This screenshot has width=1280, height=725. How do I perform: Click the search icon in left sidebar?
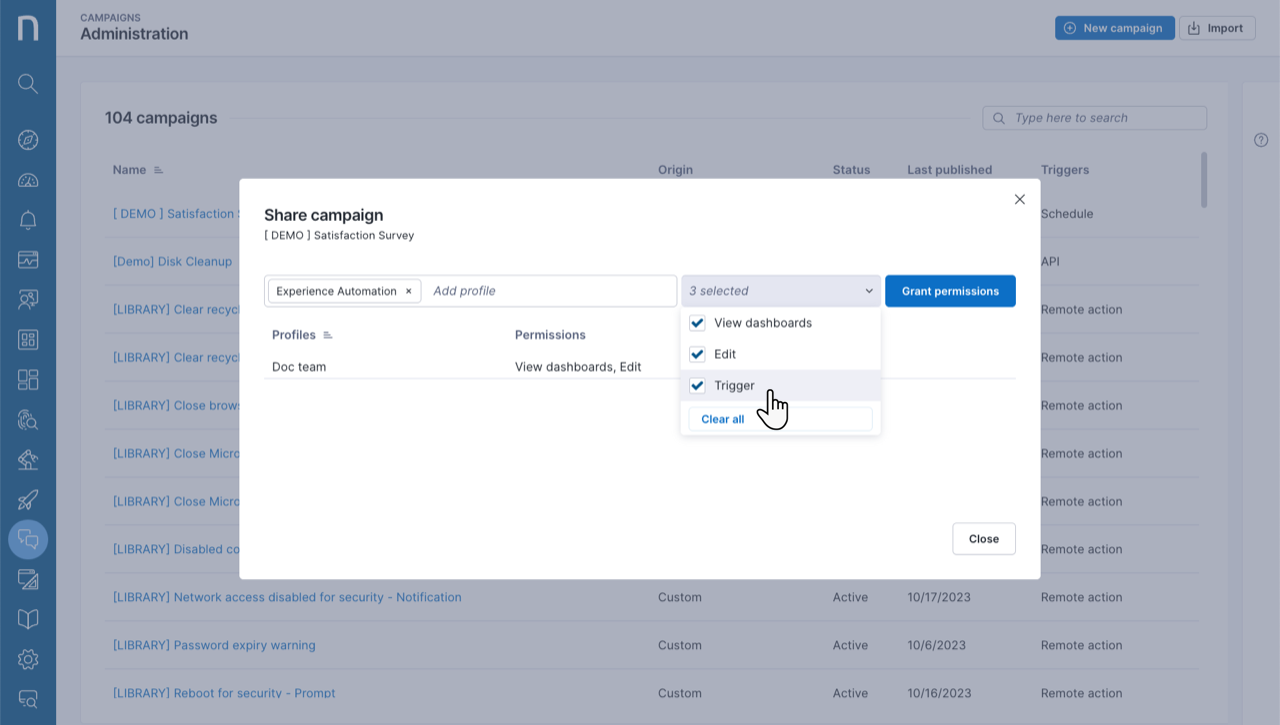pyautogui.click(x=28, y=84)
